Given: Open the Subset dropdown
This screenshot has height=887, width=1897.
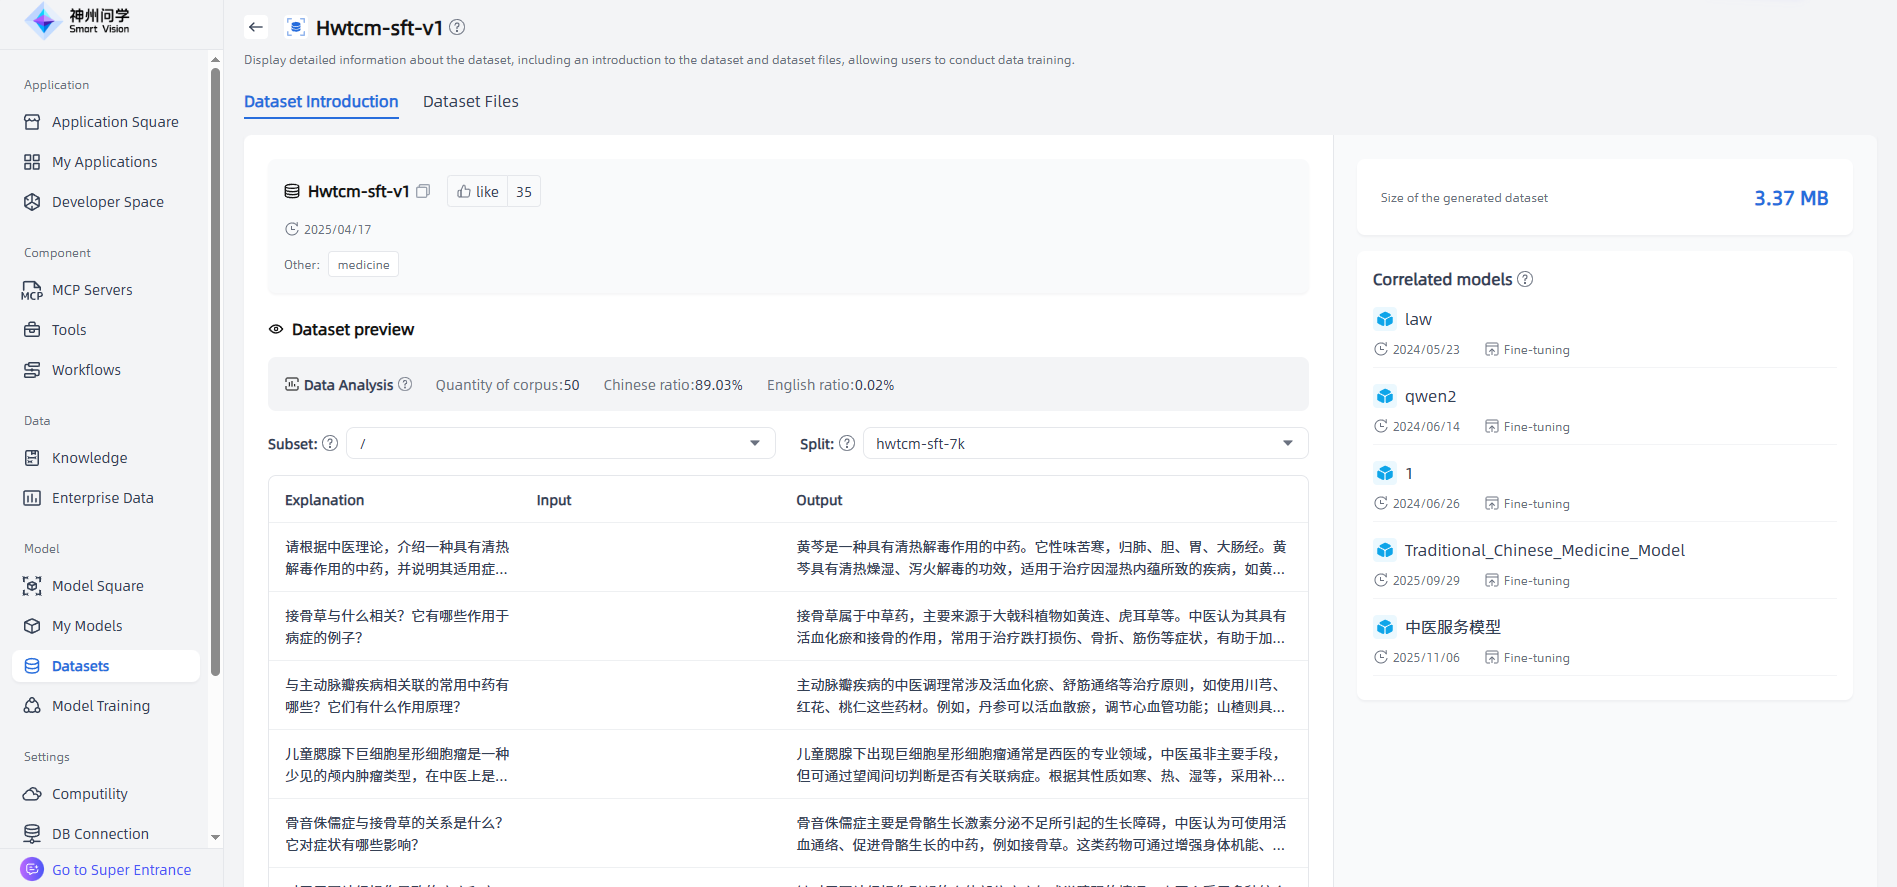Looking at the screenshot, I should click(x=560, y=443).
